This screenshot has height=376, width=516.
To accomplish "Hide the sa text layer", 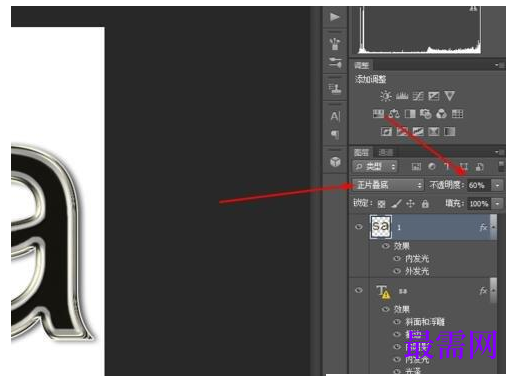I will pyautogui.click(x=359, y=290).
